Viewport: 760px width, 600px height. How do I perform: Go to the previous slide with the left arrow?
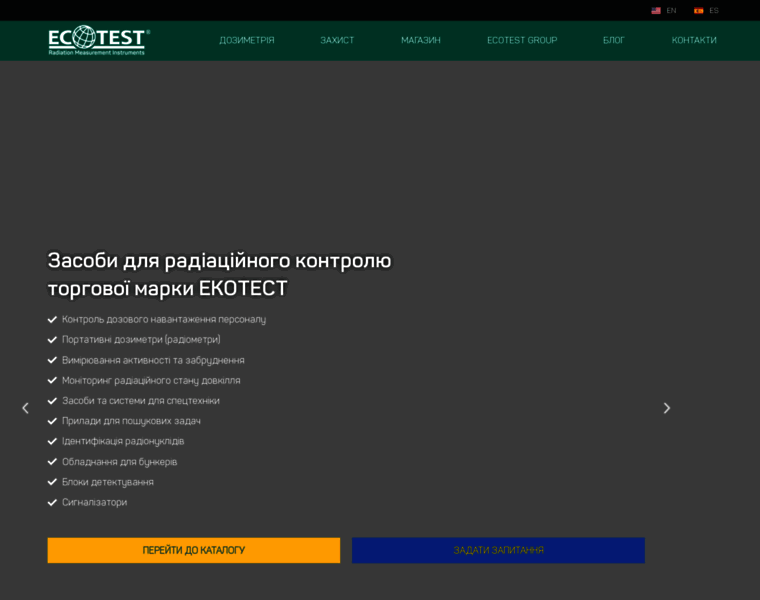(26, 408)
